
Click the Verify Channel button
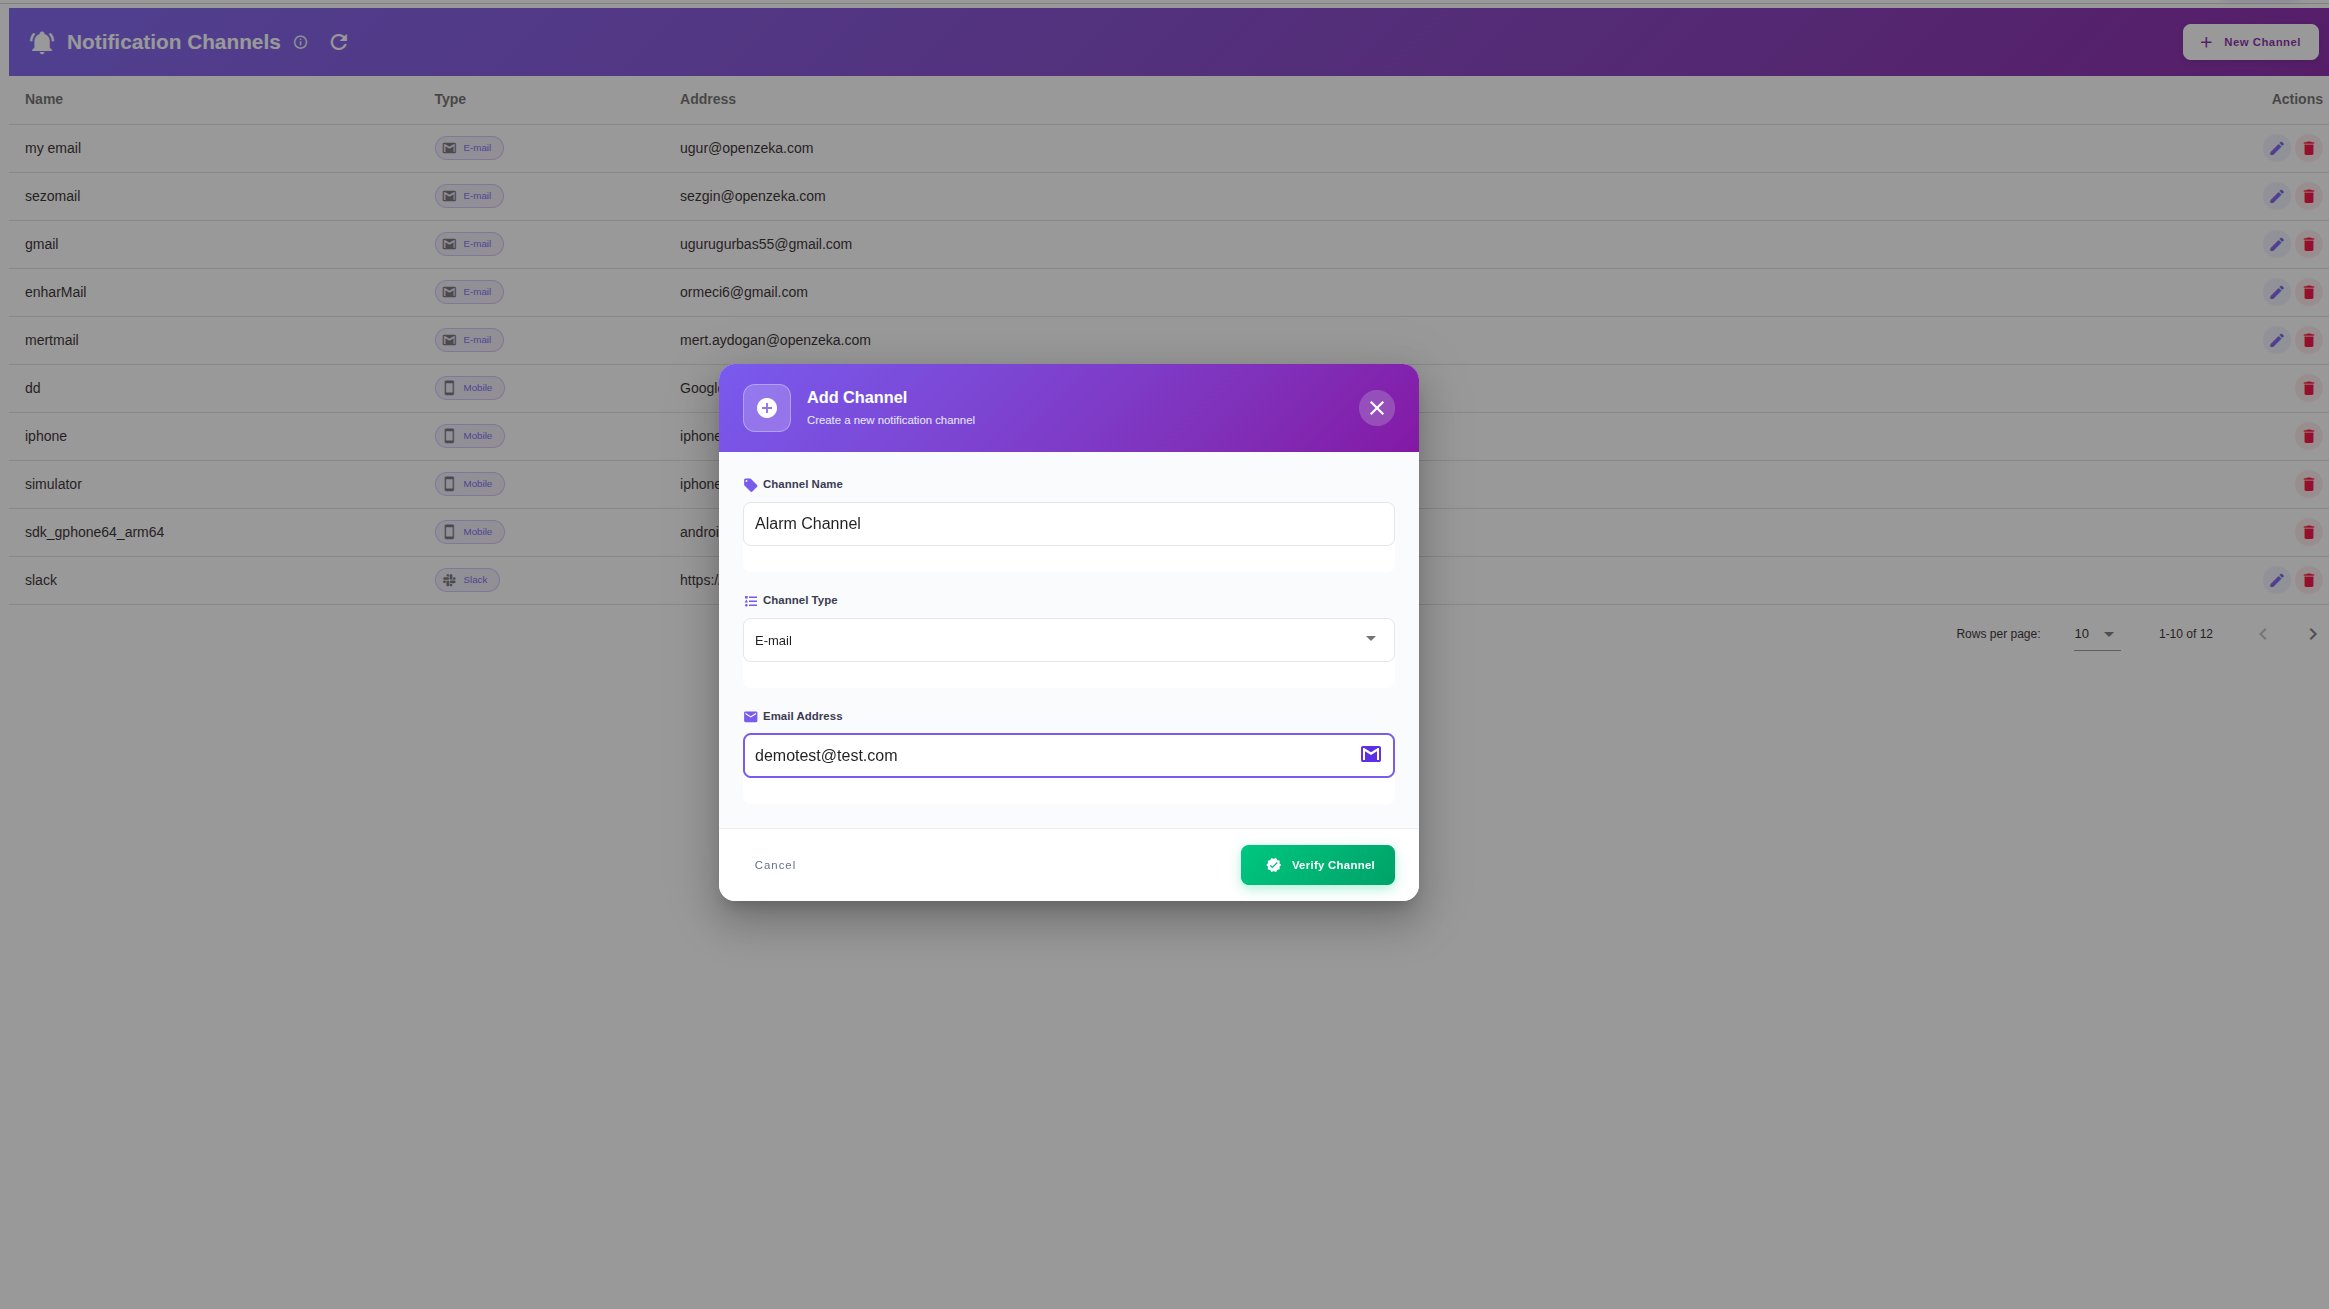coord(1317,864)
